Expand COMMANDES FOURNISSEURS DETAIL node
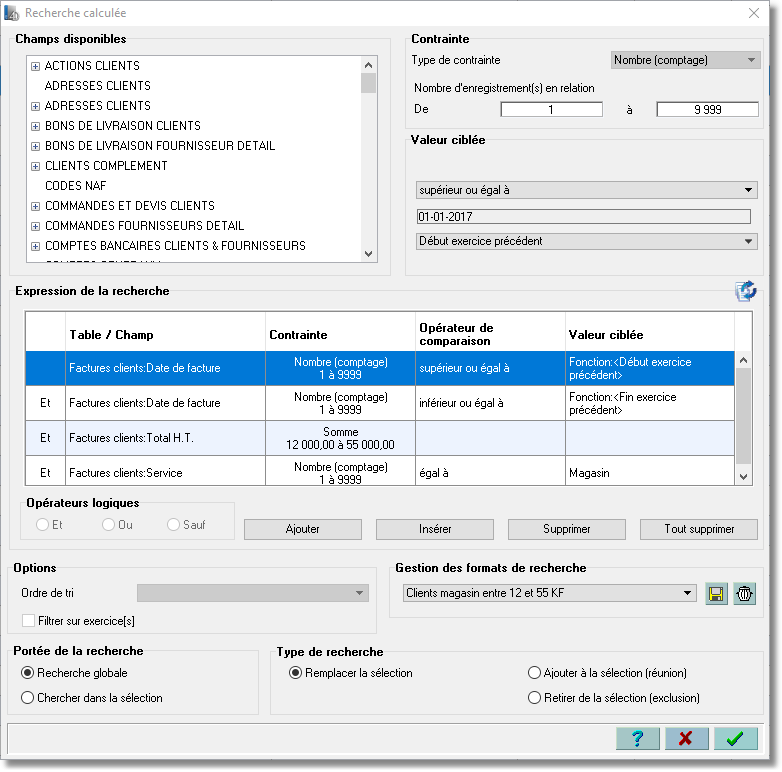The height and width of the screenshot is (772, 782). [x=35, y=226]
